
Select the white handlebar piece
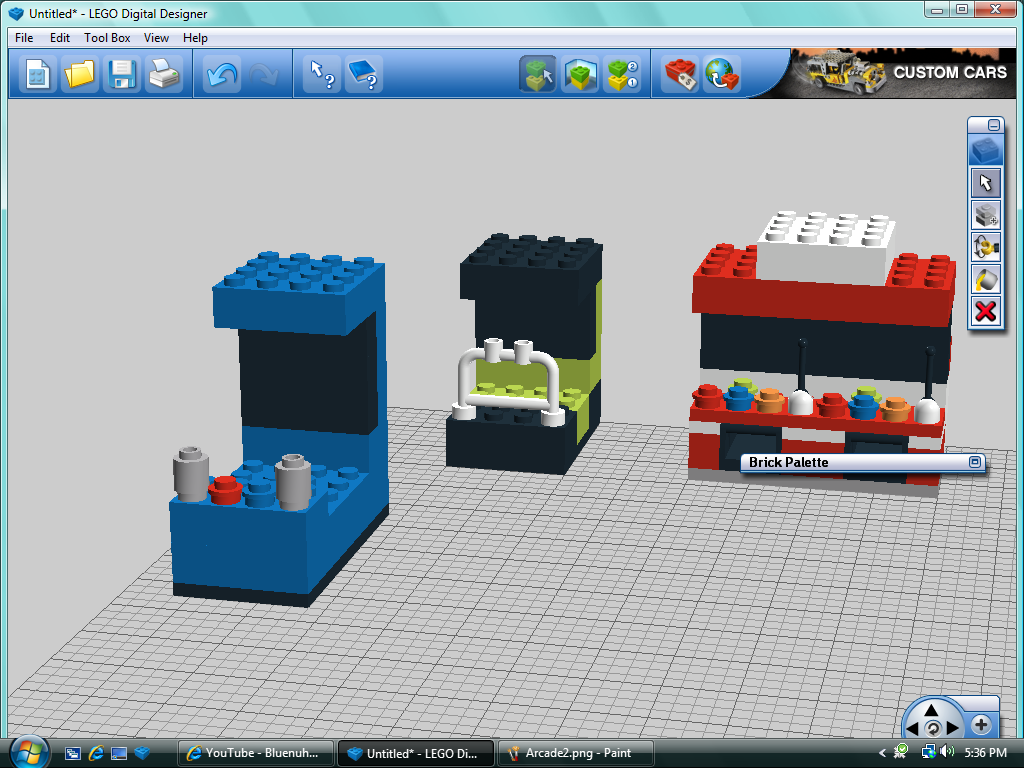point(507,381)
